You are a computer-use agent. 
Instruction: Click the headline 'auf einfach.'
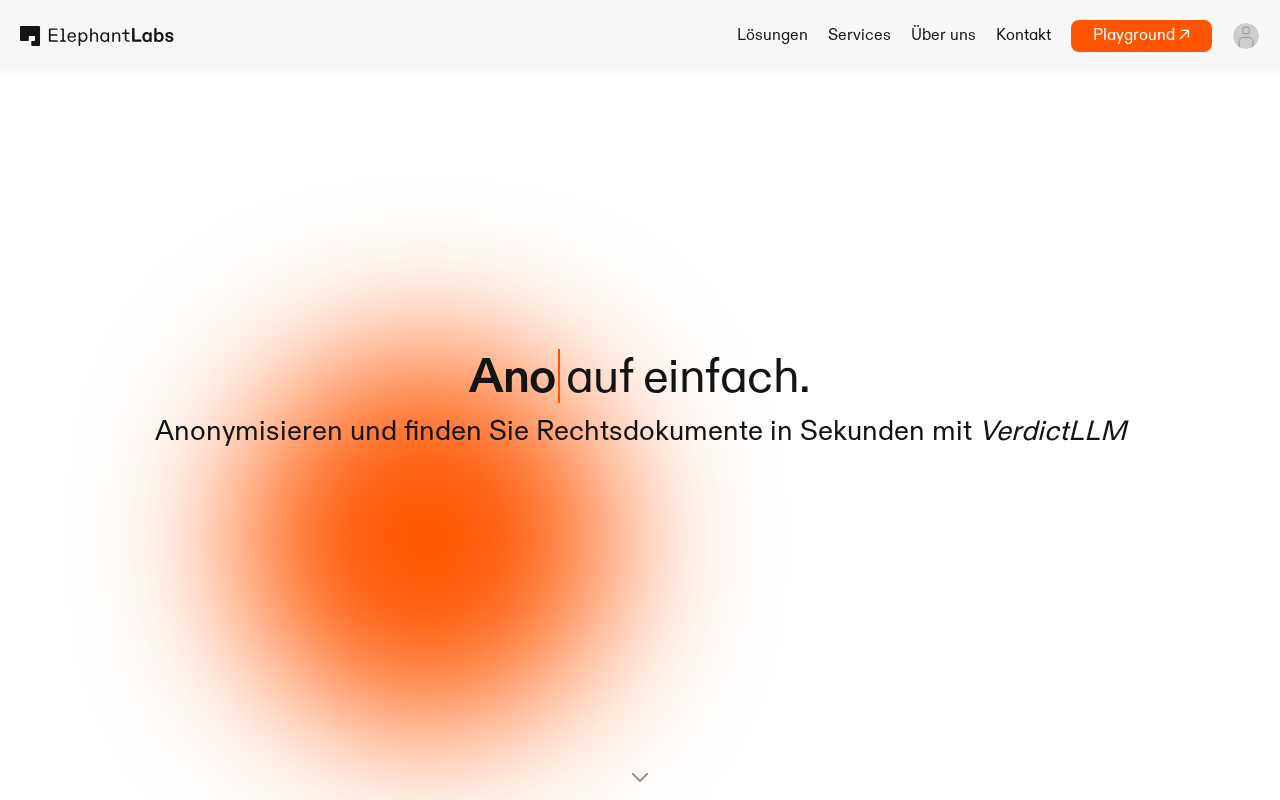click(688, 377)
